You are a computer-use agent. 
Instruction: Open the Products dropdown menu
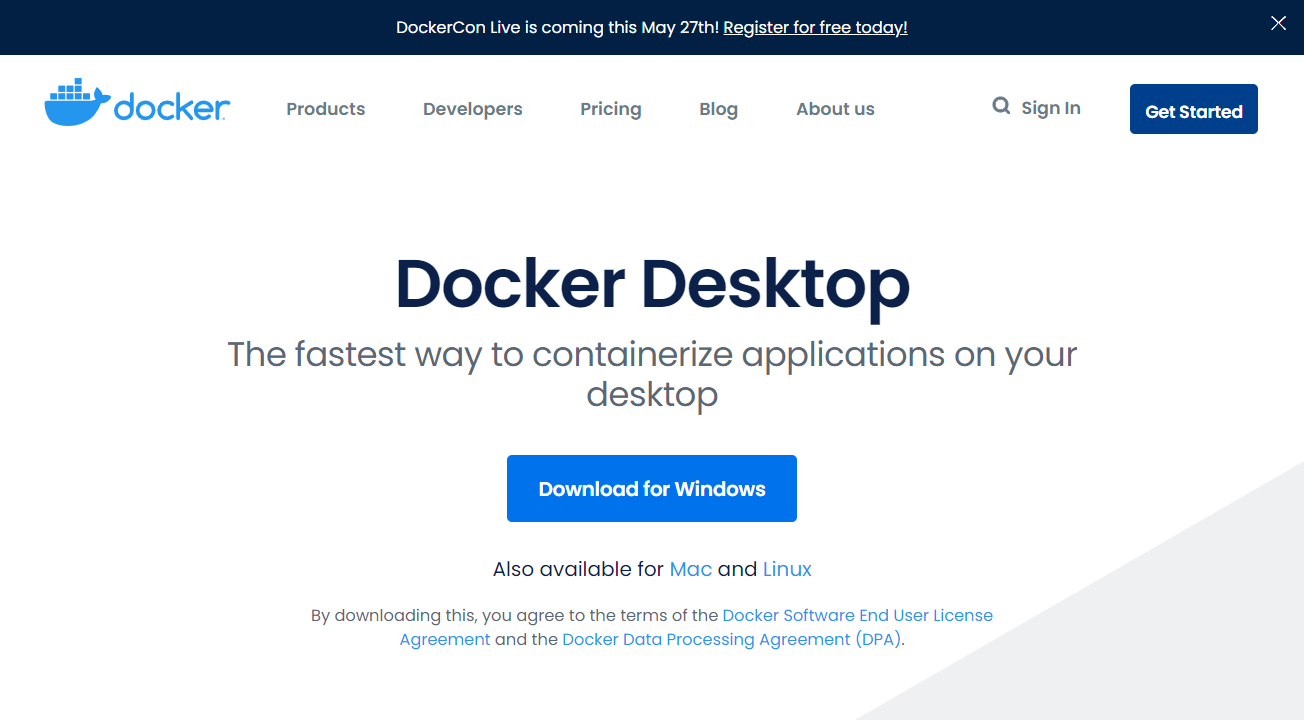(325, 109)
